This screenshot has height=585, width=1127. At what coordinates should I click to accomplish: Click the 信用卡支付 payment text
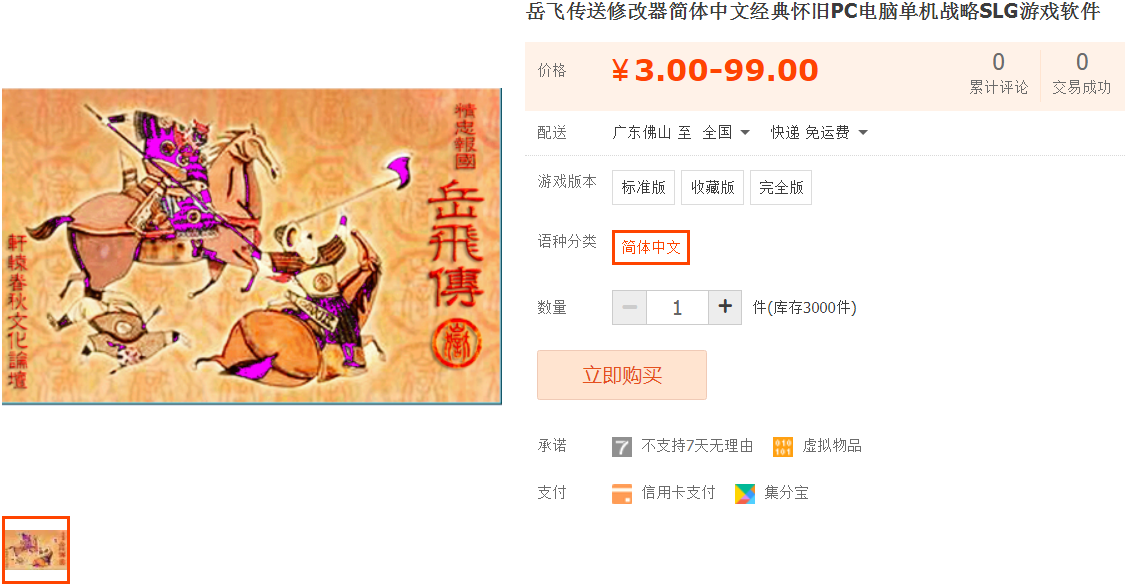coord(678,493)
